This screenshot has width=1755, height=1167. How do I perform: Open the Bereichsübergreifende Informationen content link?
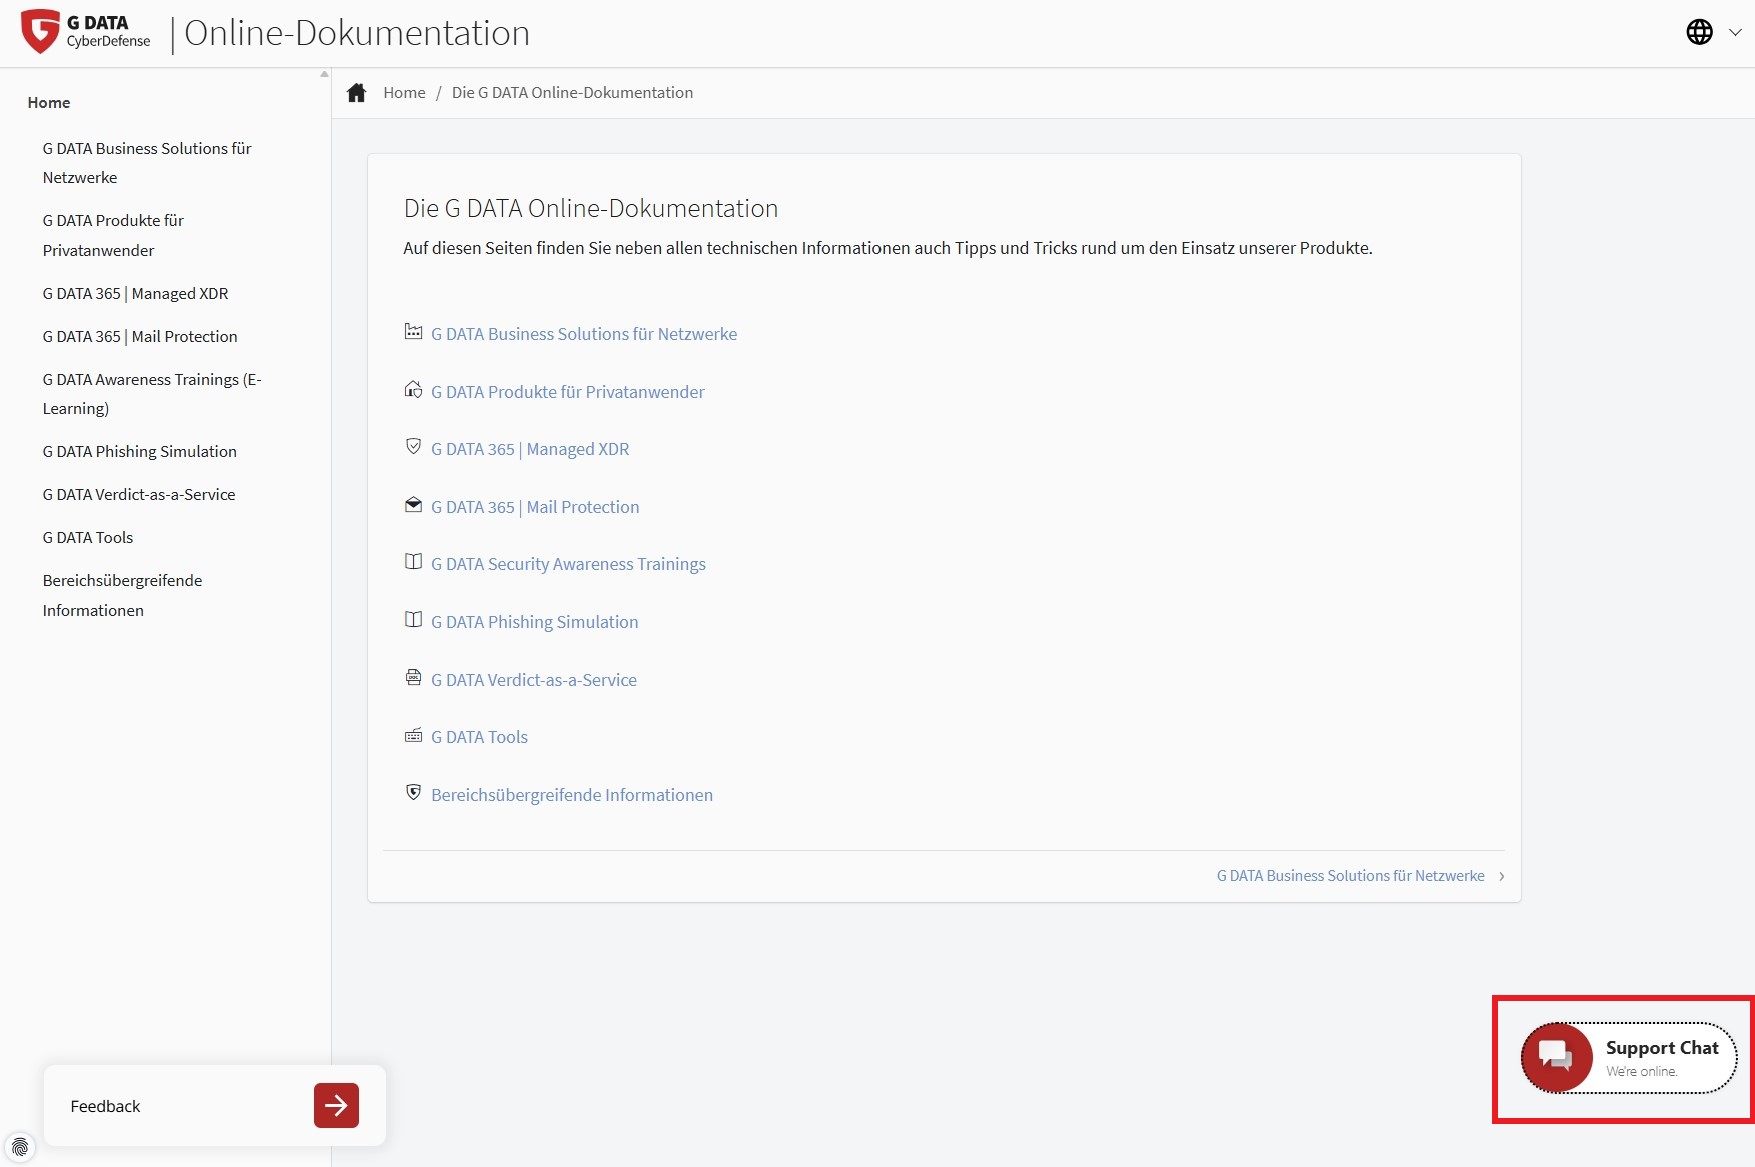pyautogui.click(x=571, y=795)
